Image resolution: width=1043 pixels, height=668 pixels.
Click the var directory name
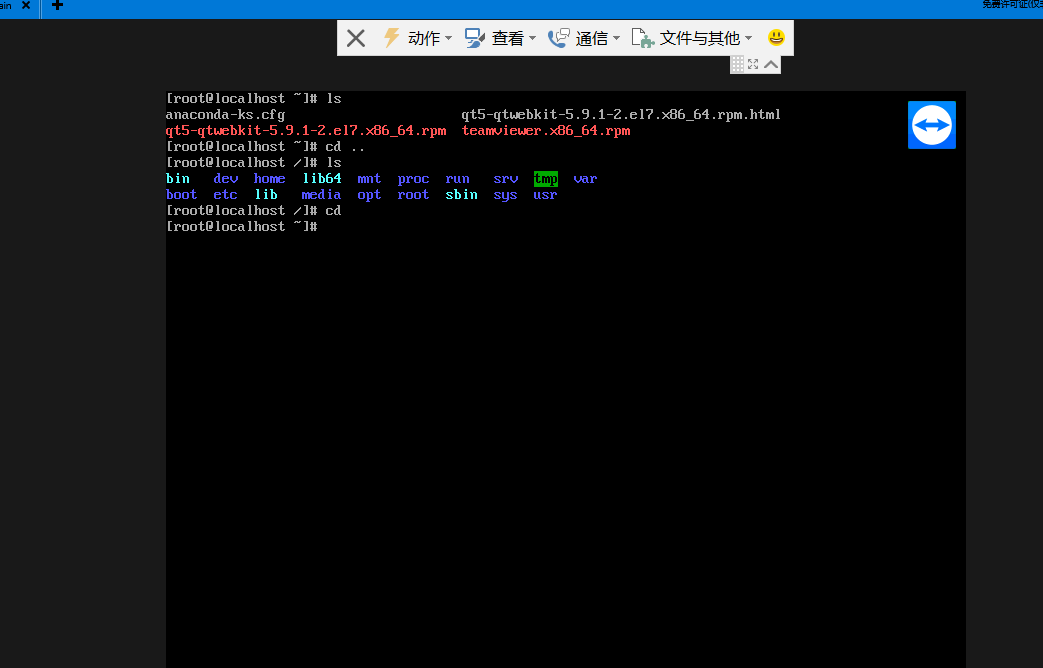click(x=585, y=178)
